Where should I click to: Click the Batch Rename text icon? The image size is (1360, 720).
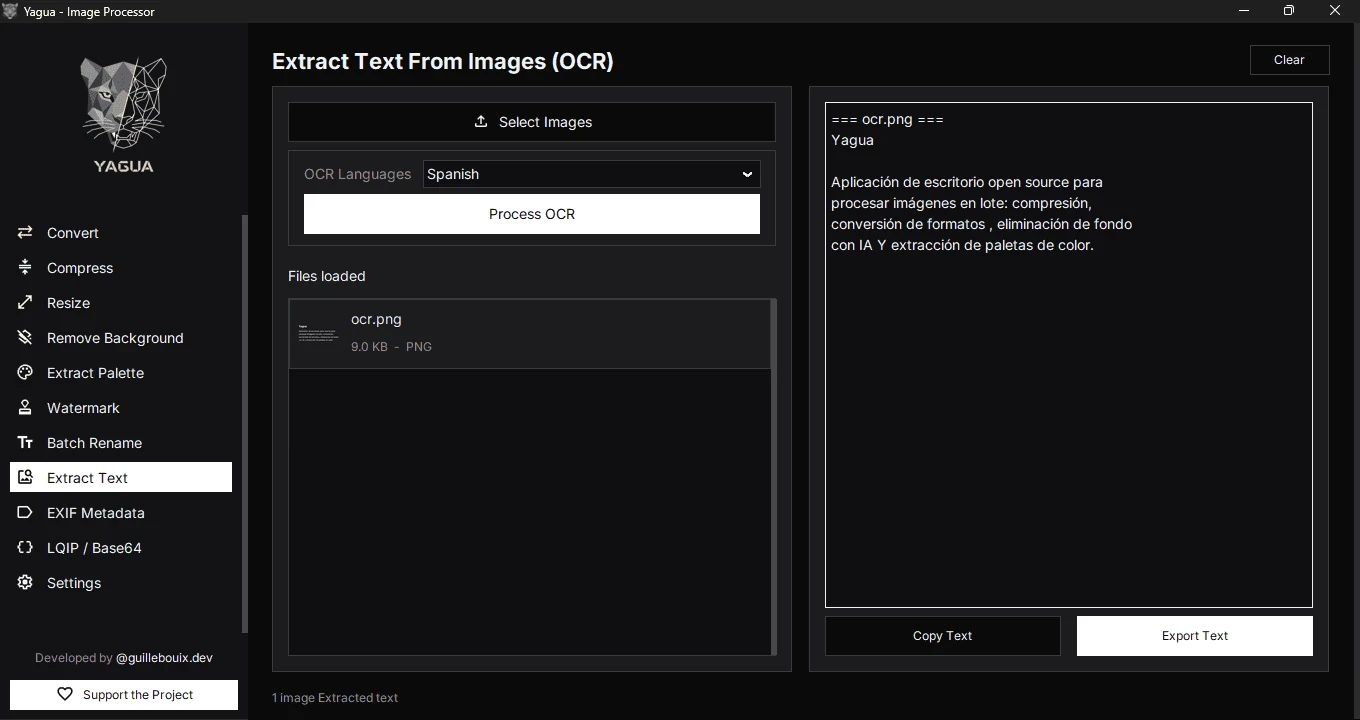point(25,443)
